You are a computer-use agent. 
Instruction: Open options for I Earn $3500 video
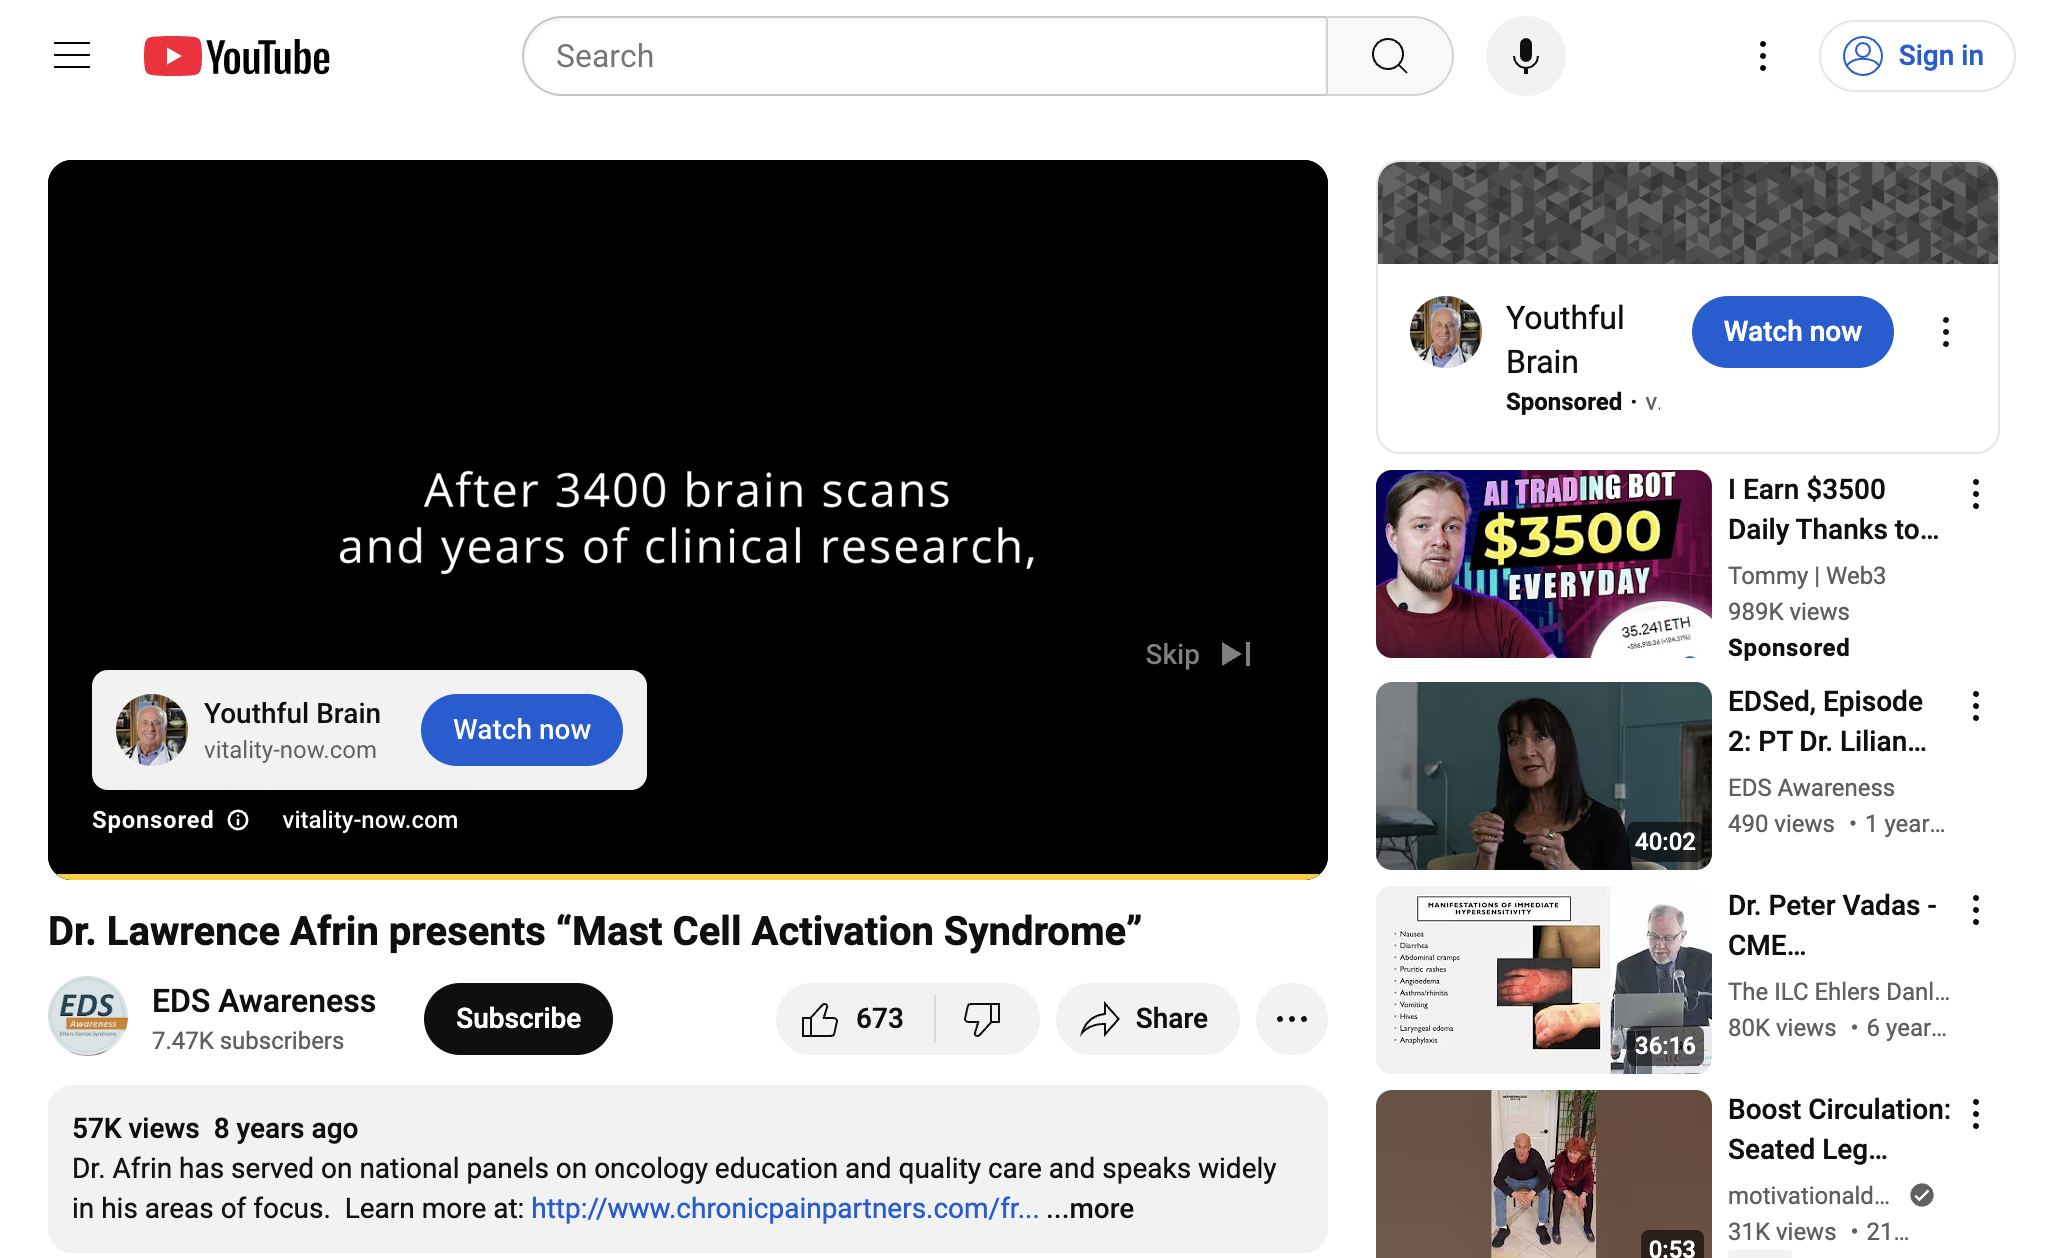tap(1976, 494)
